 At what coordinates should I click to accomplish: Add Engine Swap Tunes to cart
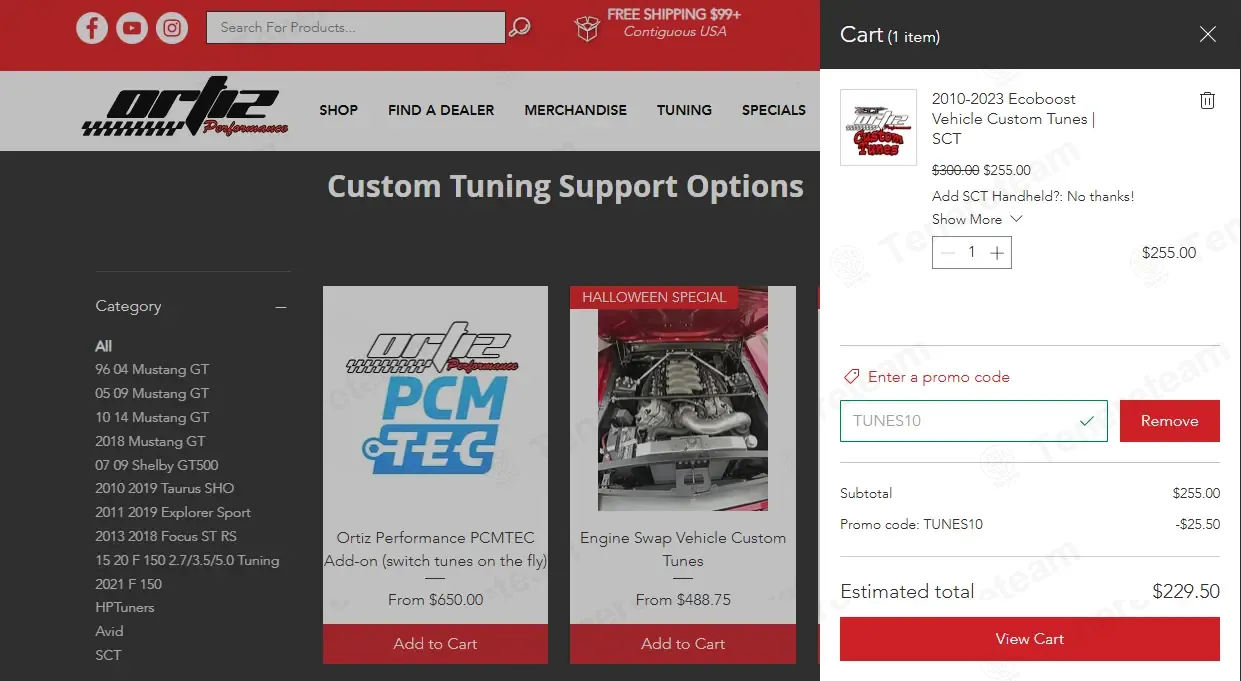pyautogui.click(x=683, y=644)
